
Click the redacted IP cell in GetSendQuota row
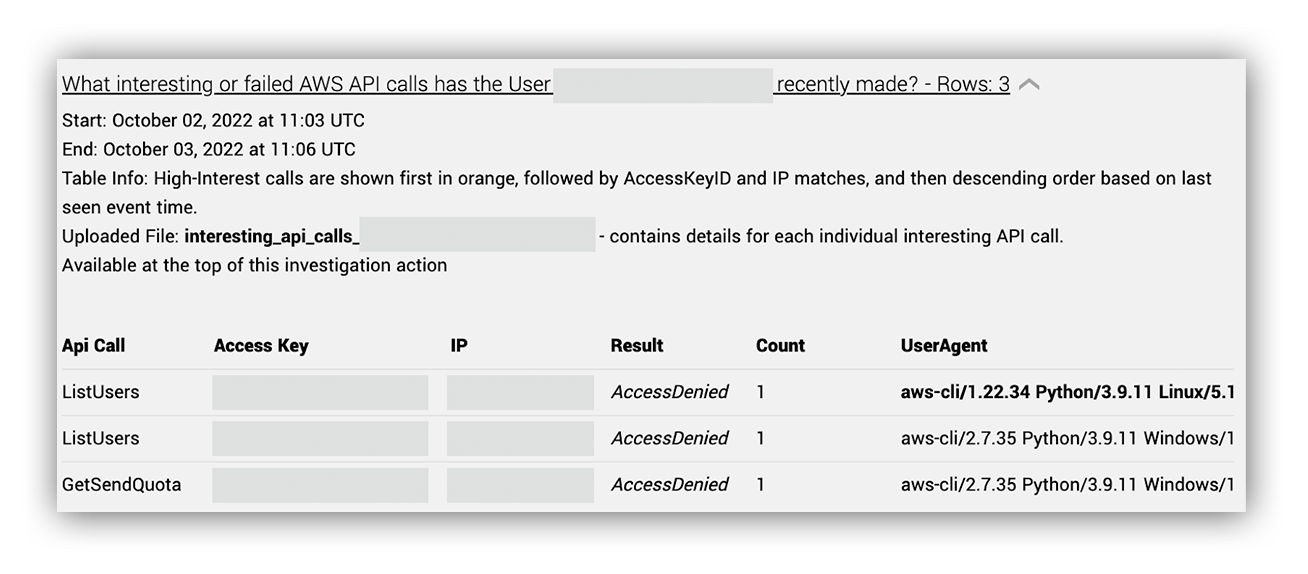click(x=520, y=484)
